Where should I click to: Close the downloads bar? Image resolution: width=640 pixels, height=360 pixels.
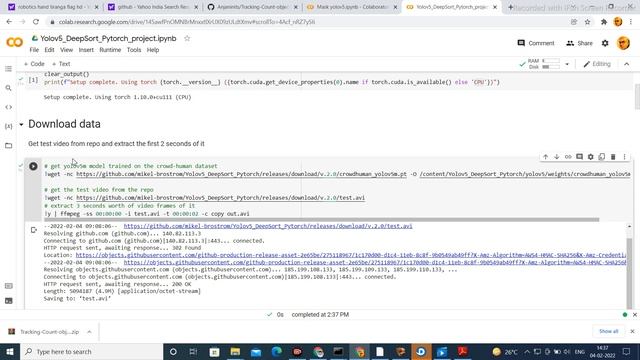click(x=632, y=331)
